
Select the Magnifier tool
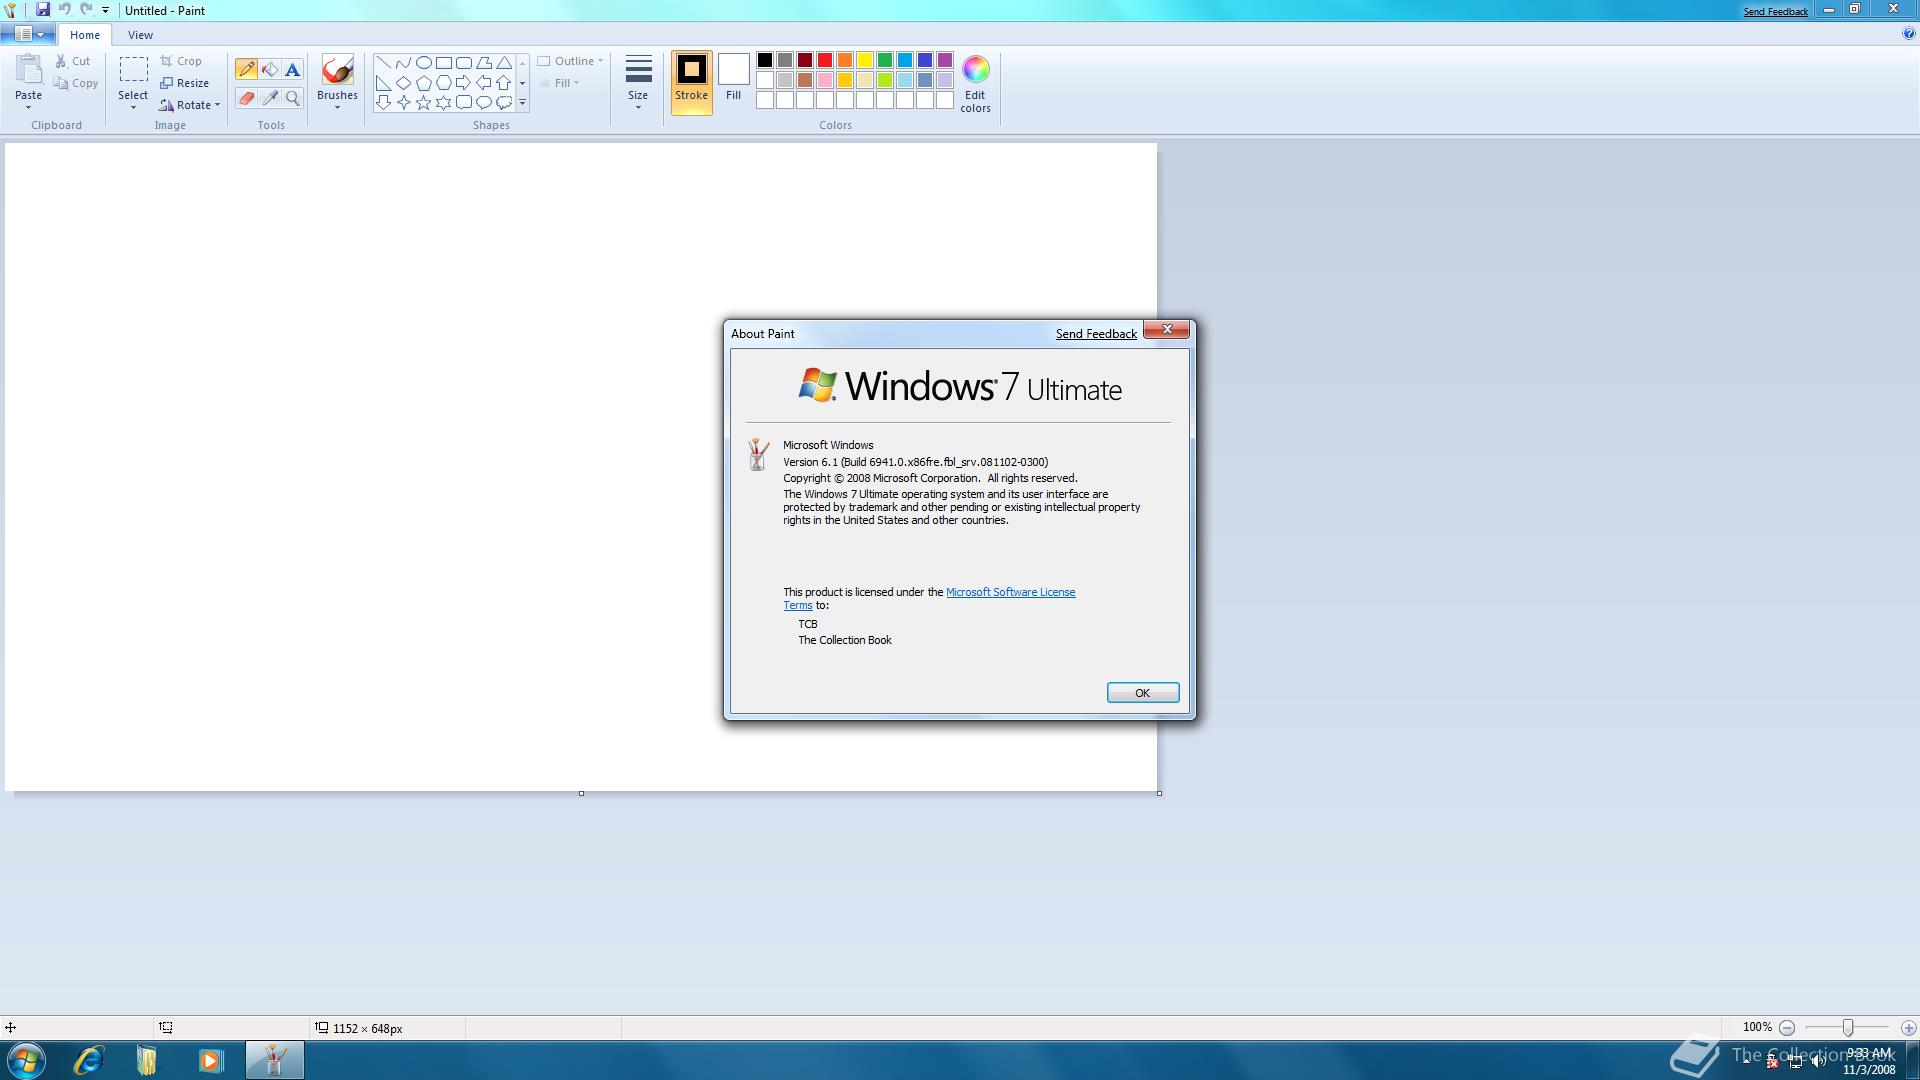pos(292,98)
